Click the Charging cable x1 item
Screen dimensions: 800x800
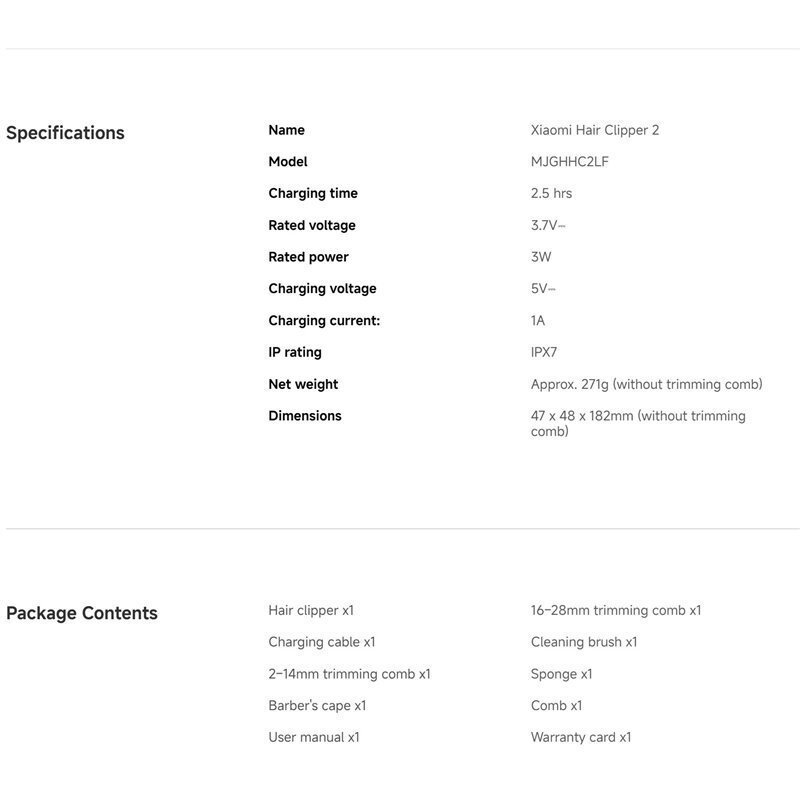[x=322, y=642]
